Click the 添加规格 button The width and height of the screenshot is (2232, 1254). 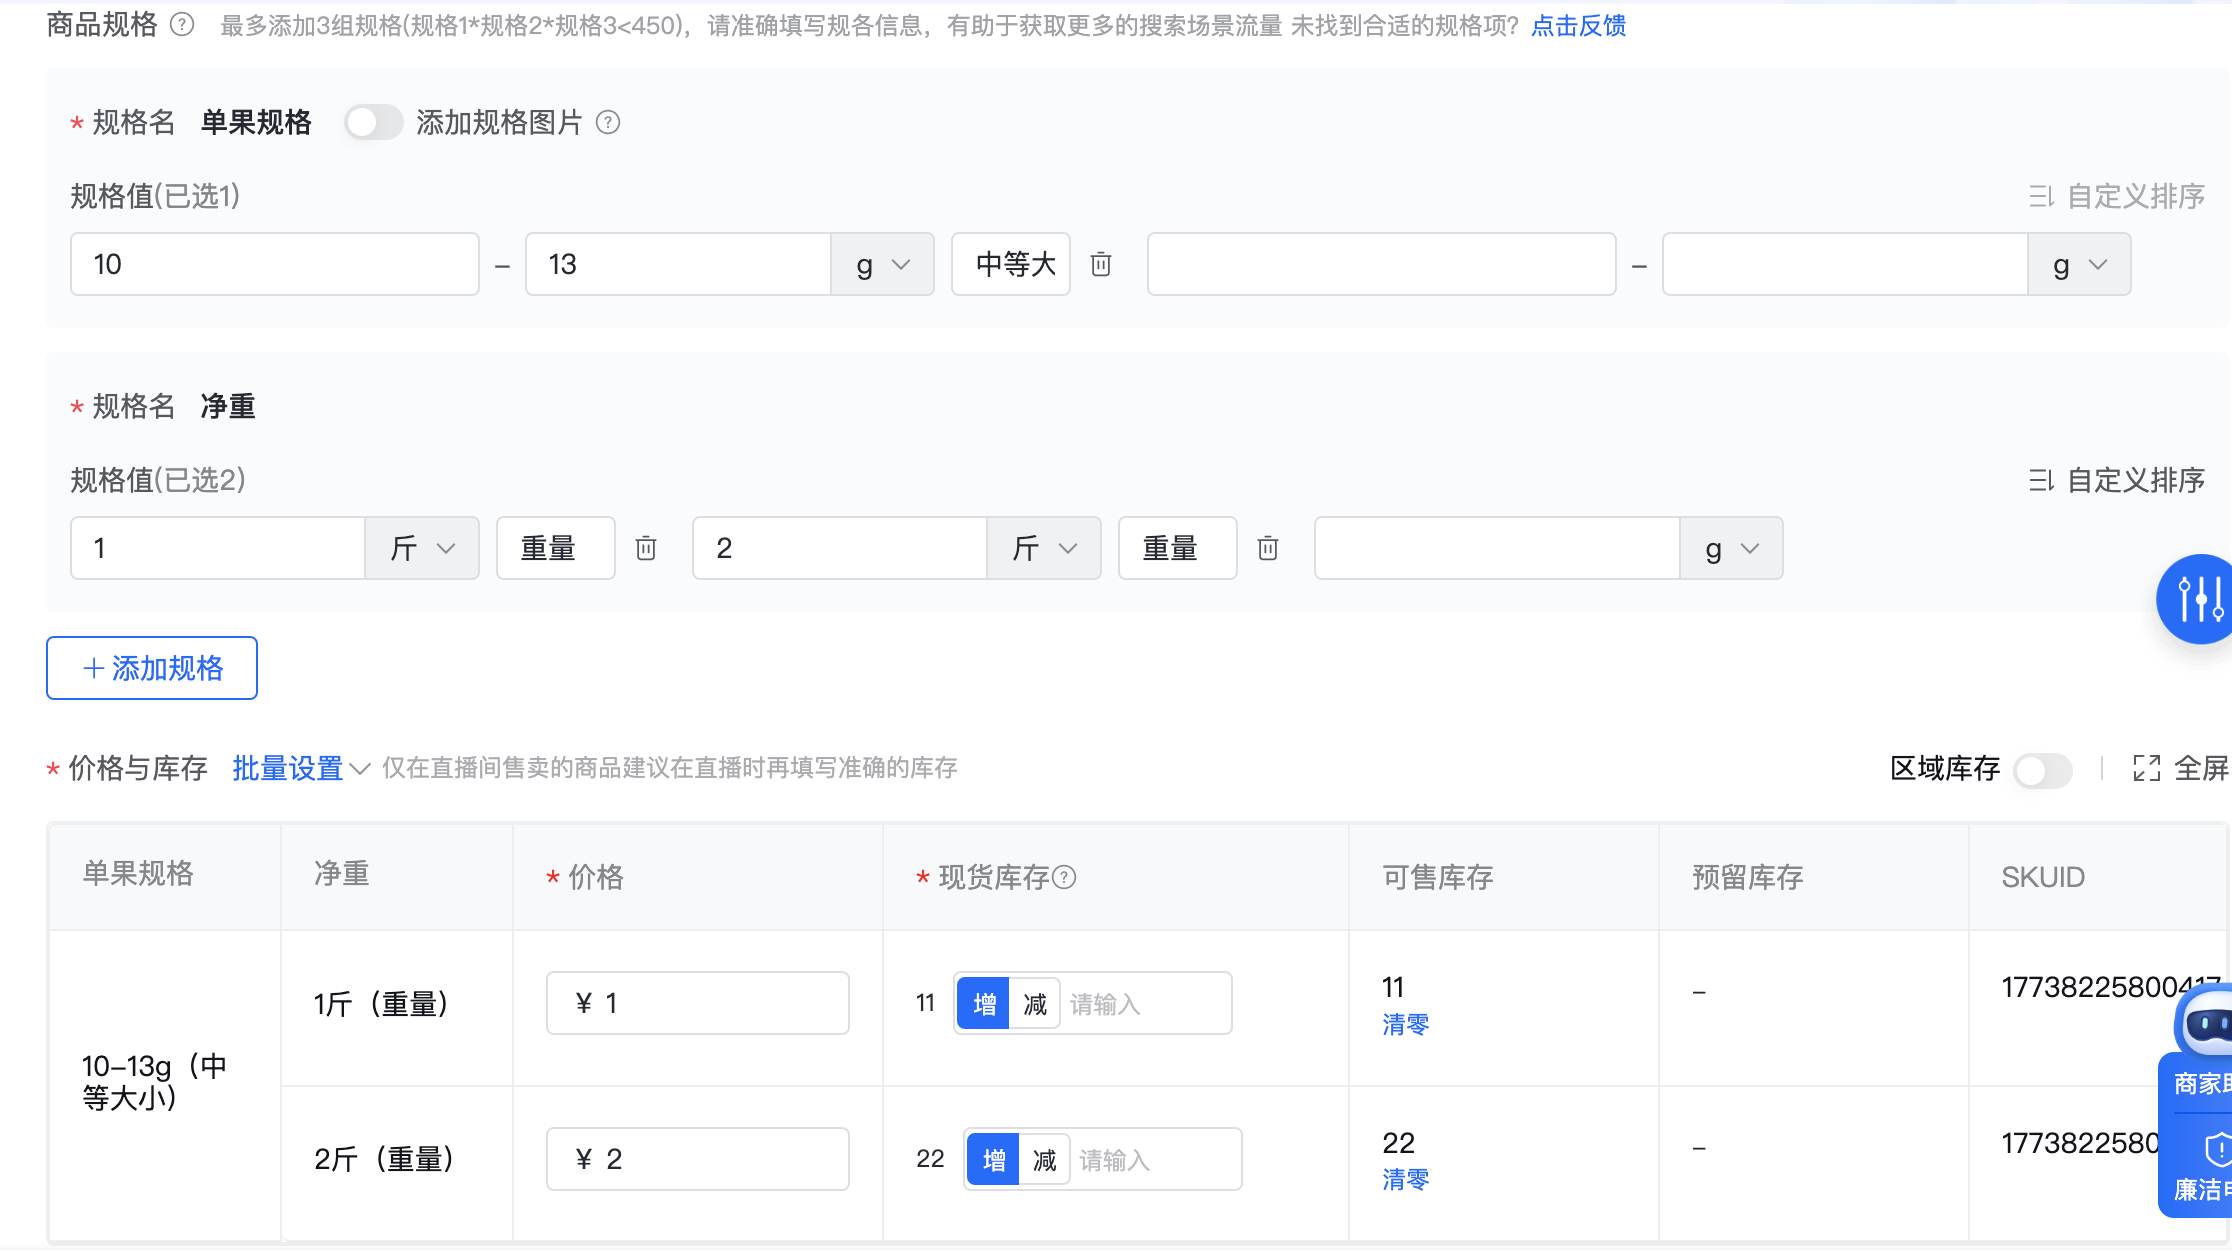pos(152,668)
